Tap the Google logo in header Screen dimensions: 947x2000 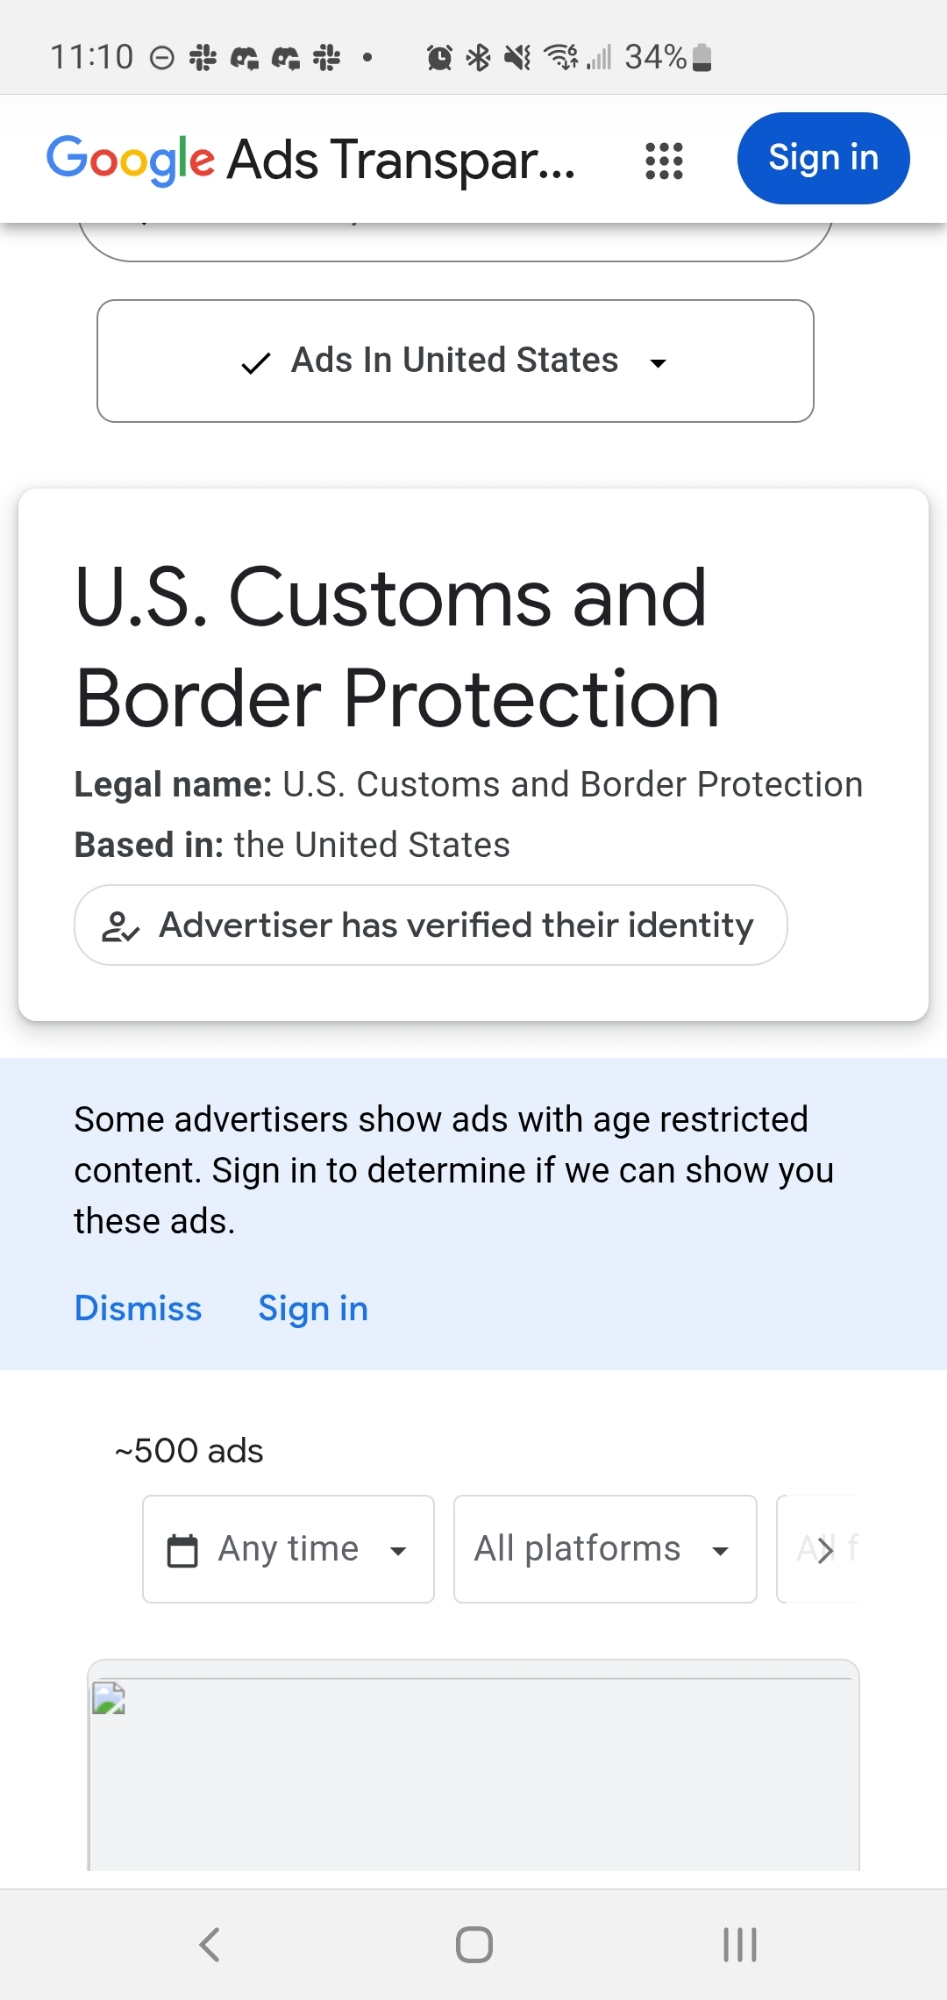(130, 160)
